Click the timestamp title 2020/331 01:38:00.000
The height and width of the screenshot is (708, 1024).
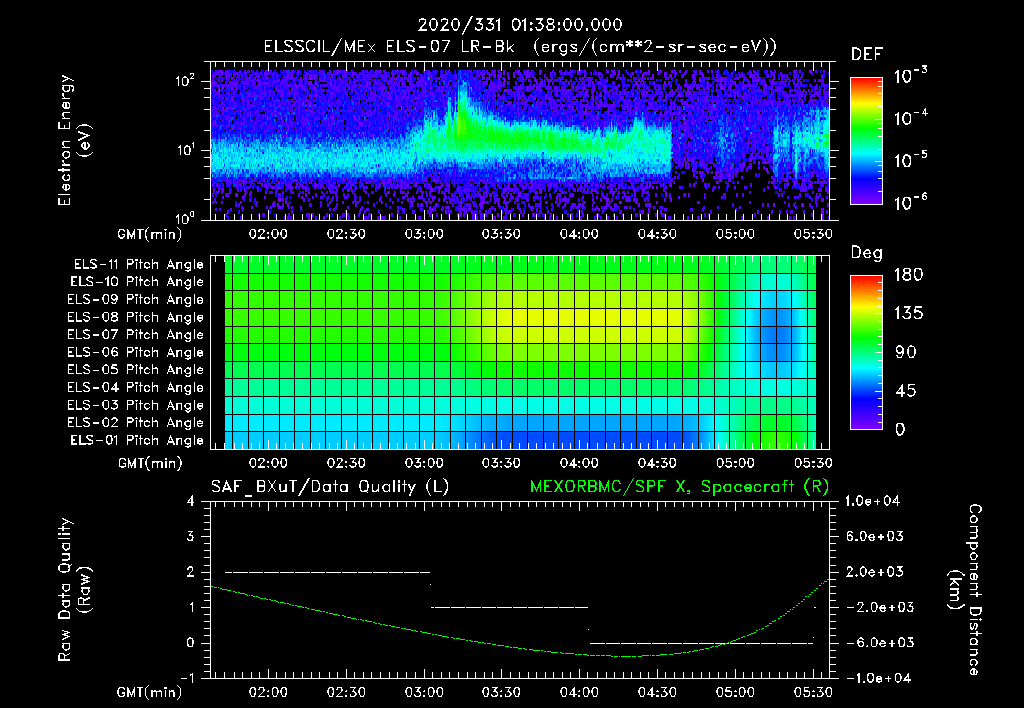click(520, 25)
